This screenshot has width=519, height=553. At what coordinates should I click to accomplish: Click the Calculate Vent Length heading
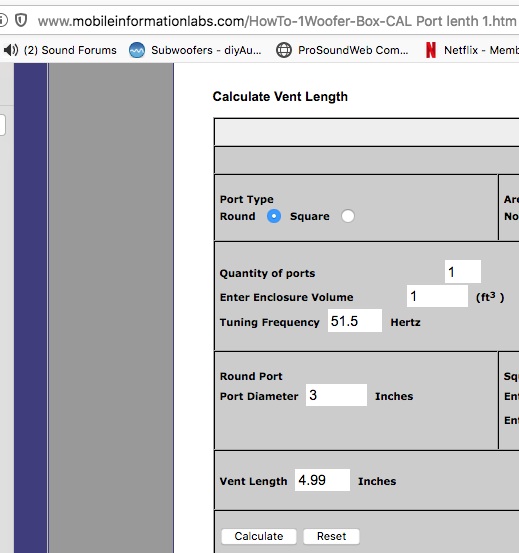click(280, 97)
